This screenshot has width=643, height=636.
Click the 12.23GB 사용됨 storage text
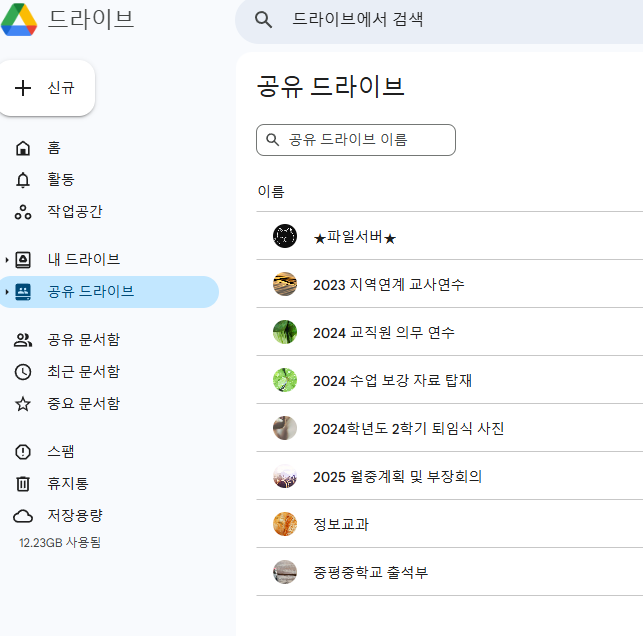60,543
